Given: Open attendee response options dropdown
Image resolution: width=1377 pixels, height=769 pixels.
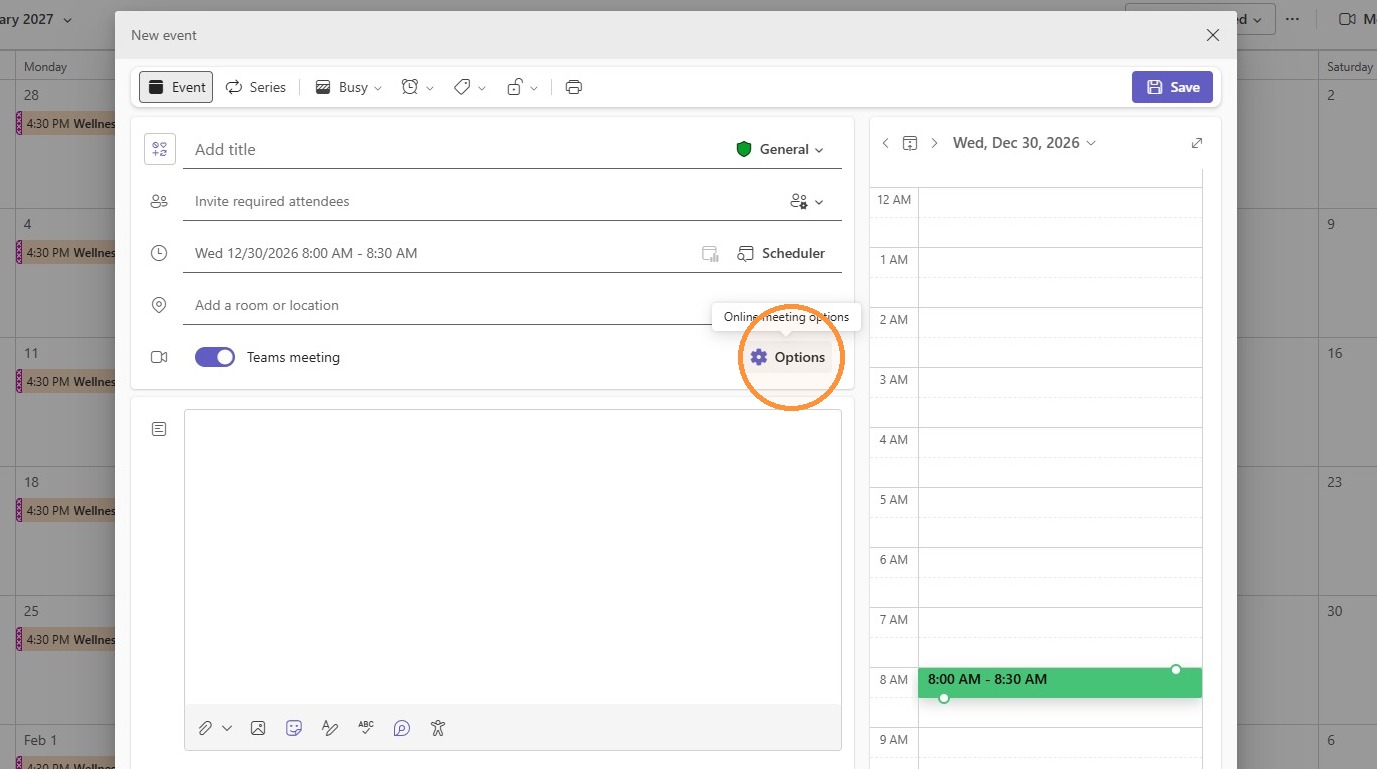Looking at the screenshot, I should (x=806, y=201).
